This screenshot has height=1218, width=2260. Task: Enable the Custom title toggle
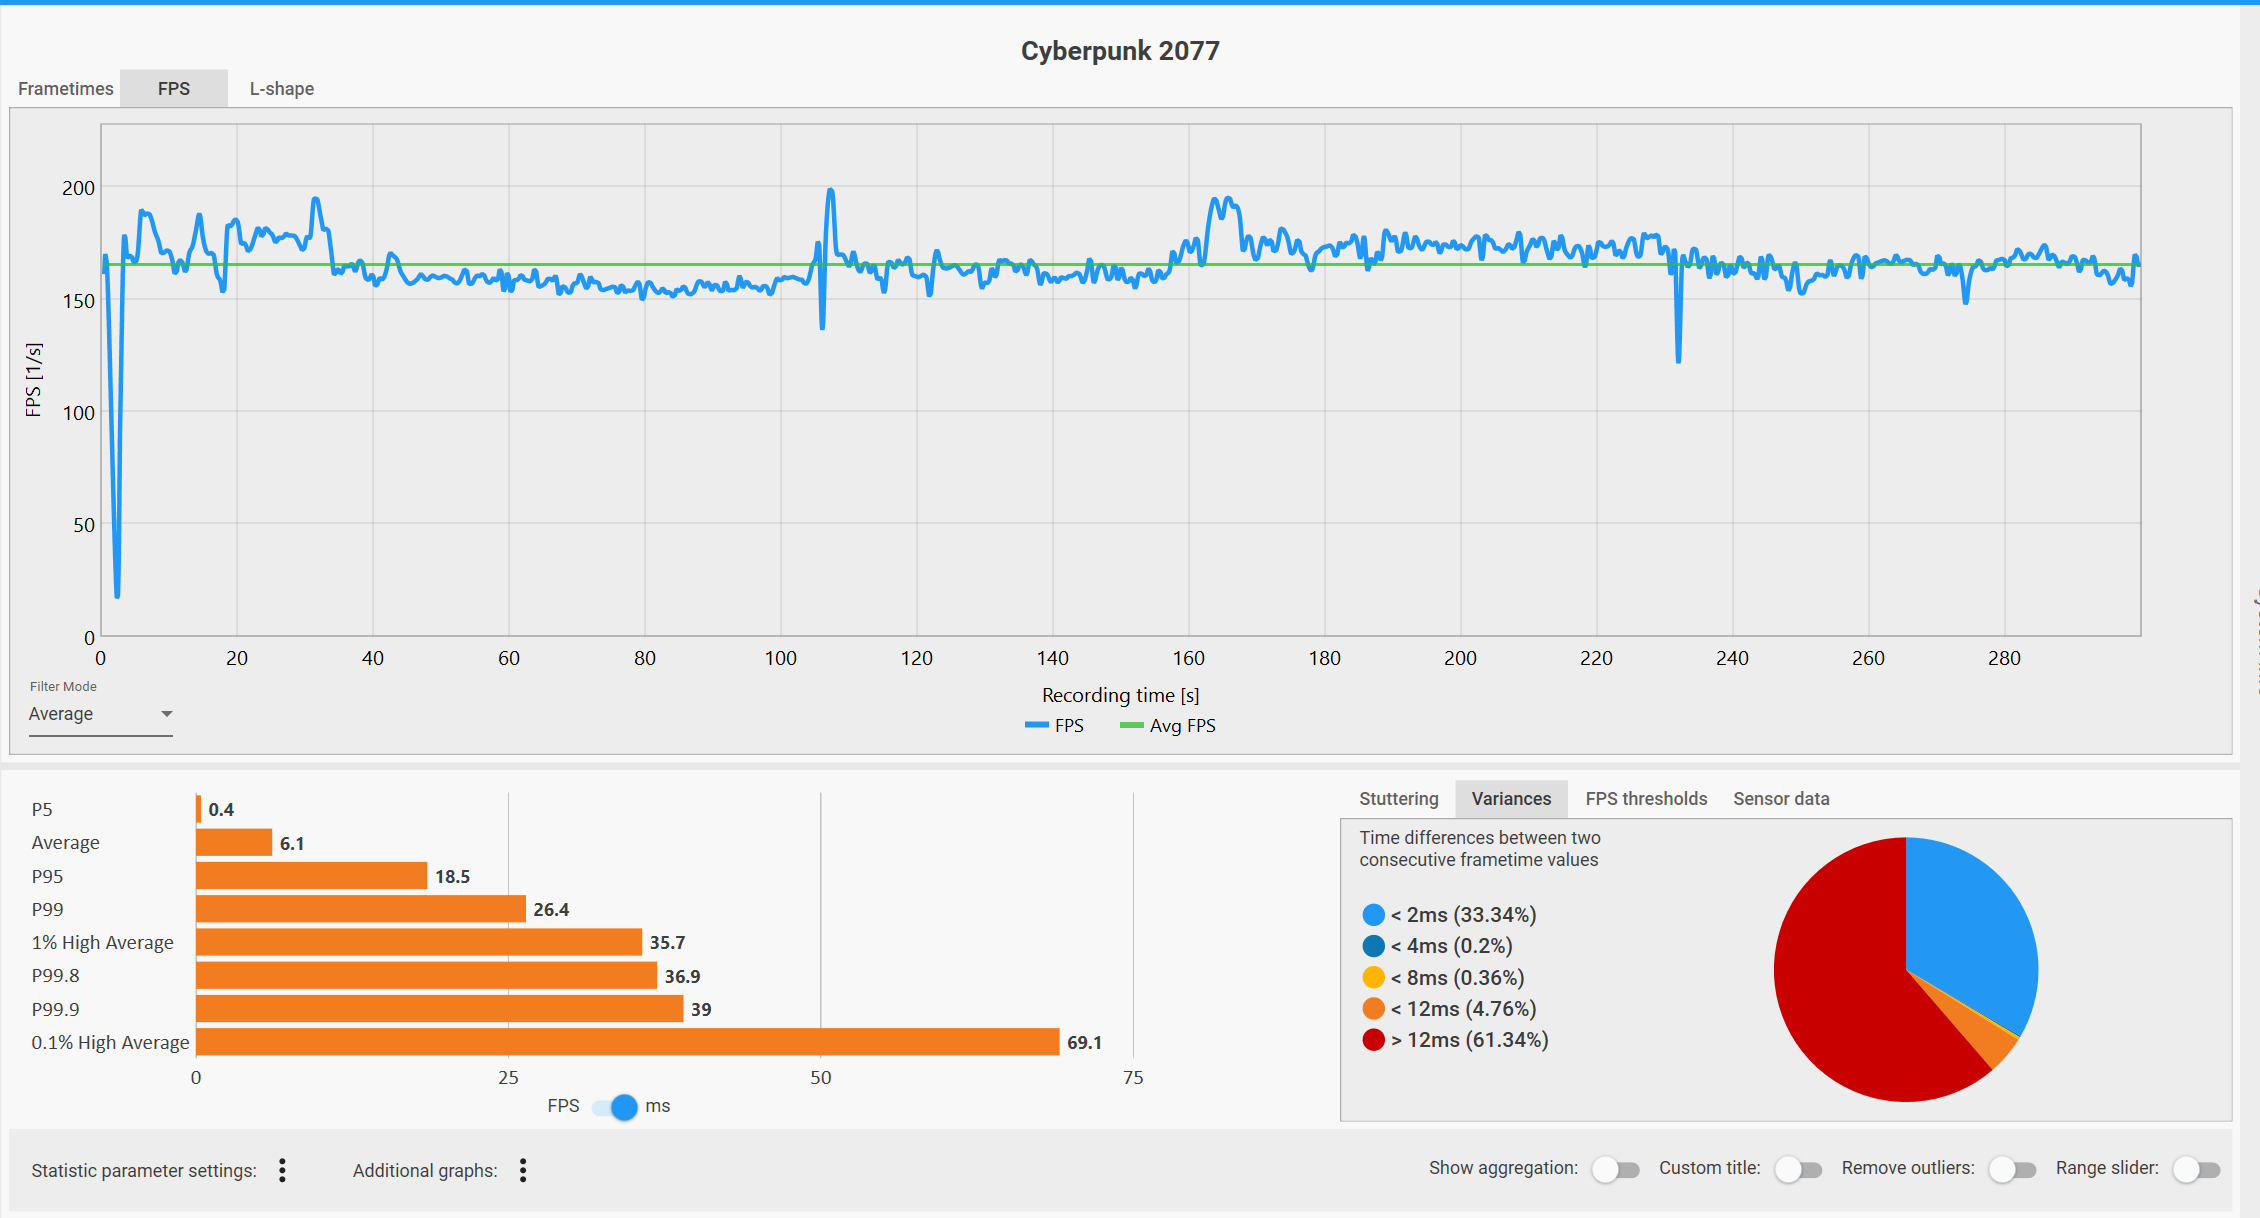tap(1798, 1169)
